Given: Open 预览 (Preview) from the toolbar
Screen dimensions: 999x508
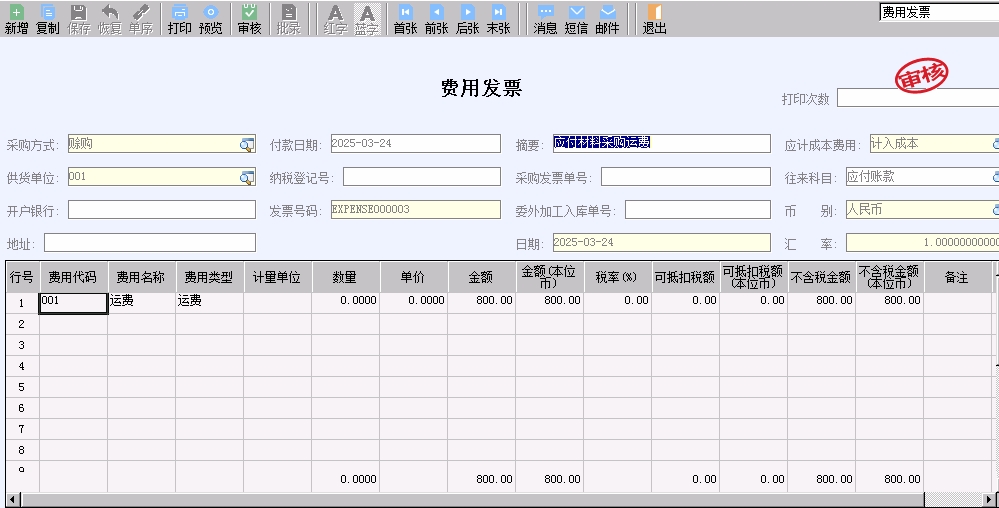Looking at the screenshot, I should tap(211, 19).
